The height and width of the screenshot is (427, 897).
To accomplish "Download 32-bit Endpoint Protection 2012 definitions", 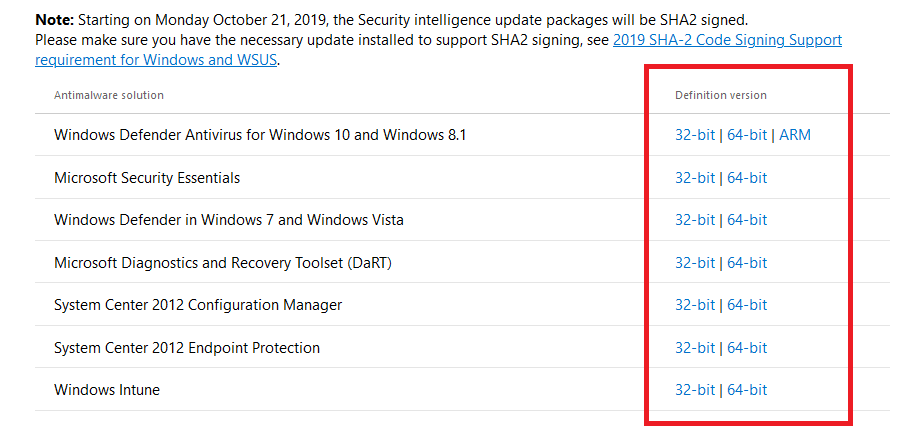I will click(x=695, y=347).
